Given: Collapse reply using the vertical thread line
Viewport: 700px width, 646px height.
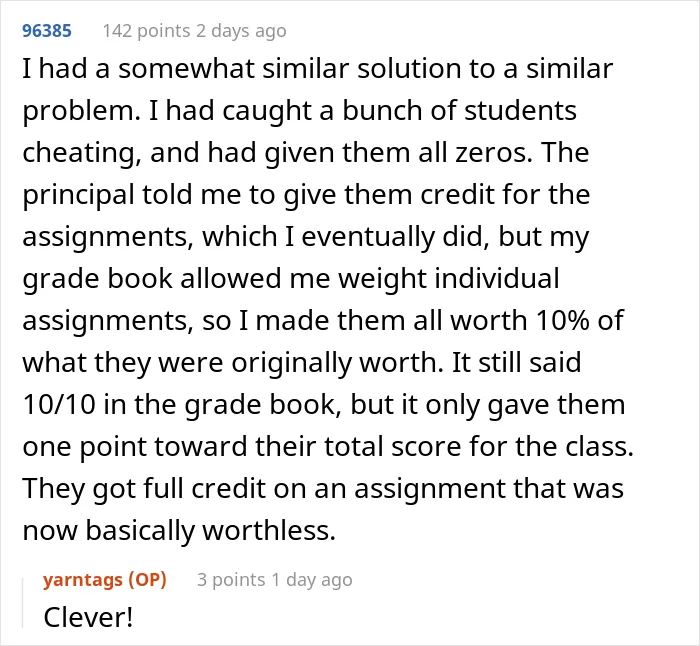Looking at the screenshot, I should 23,603.
